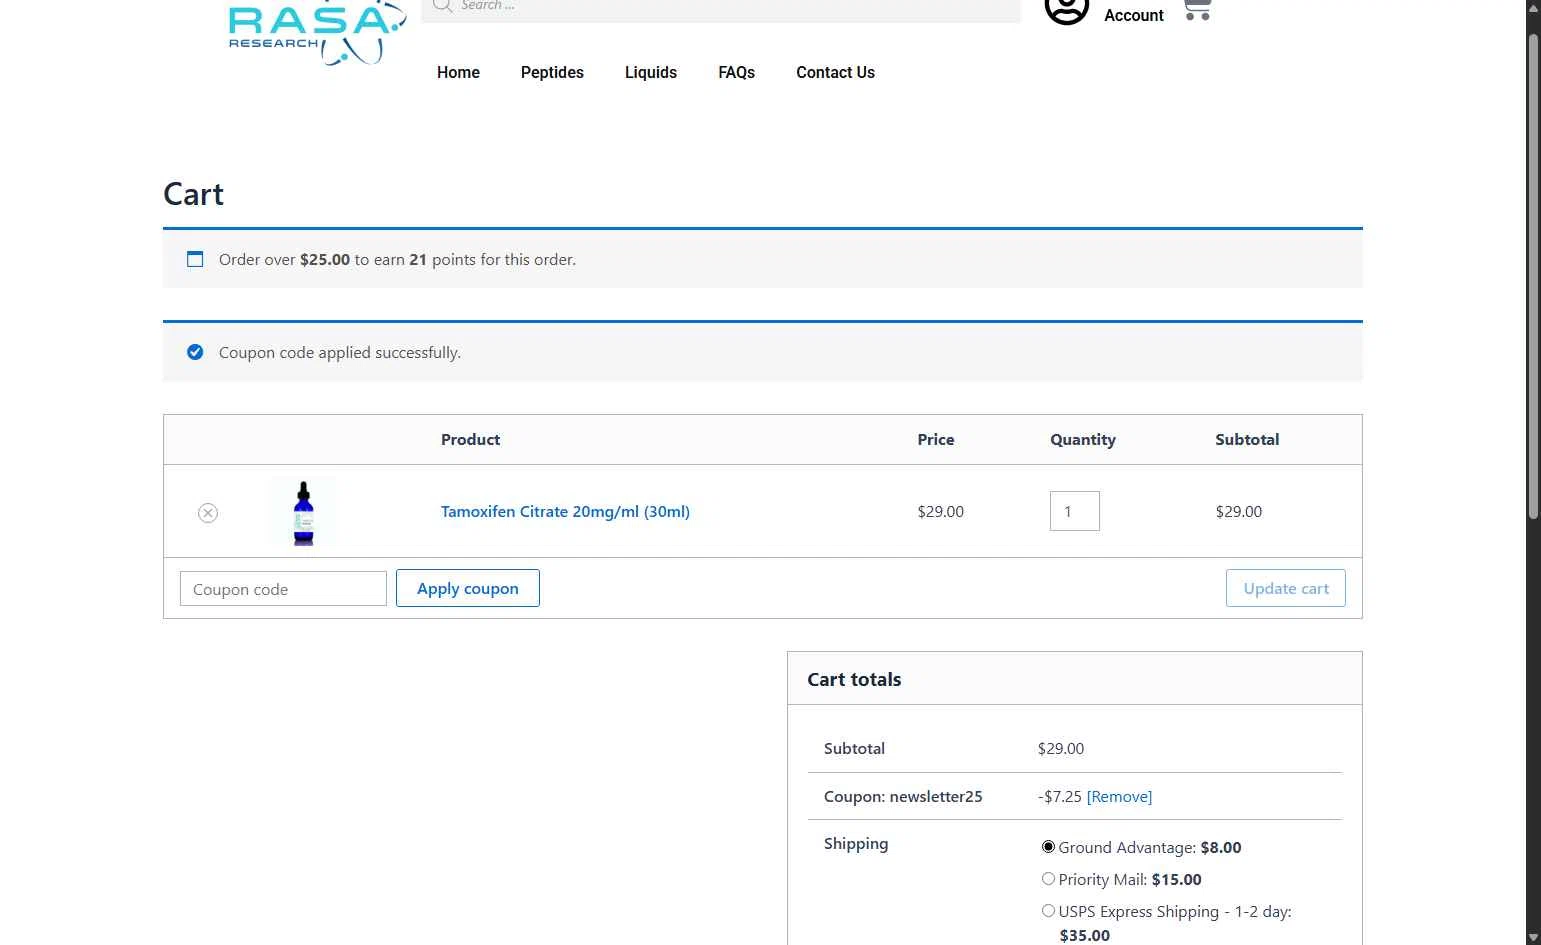Click the search magnifier icon
Screen dimensions: 1541x945
(443, 6)
